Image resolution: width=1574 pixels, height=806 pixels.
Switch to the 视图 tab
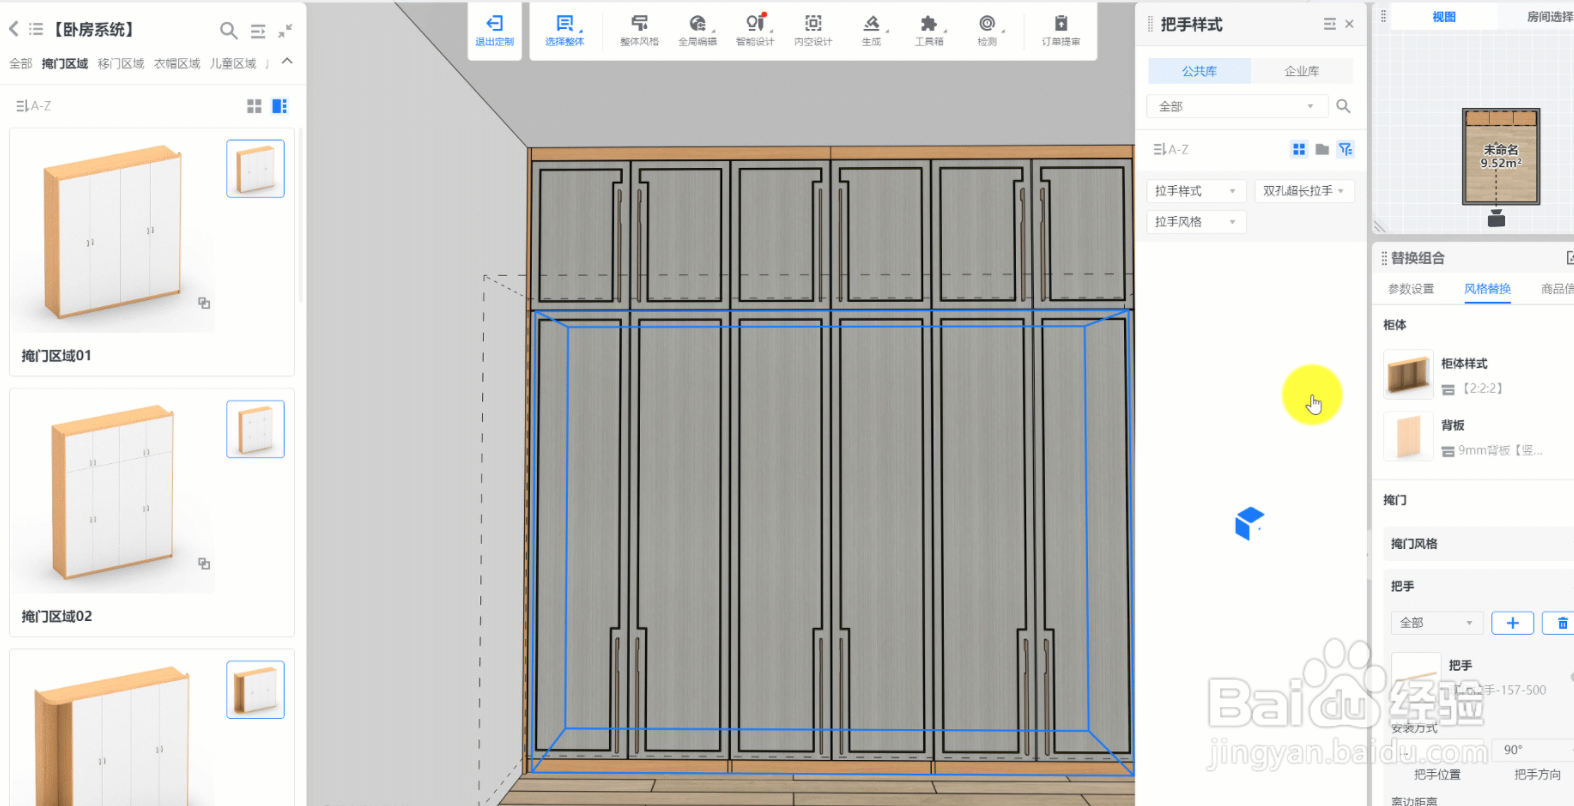(x=1444, y=16)
